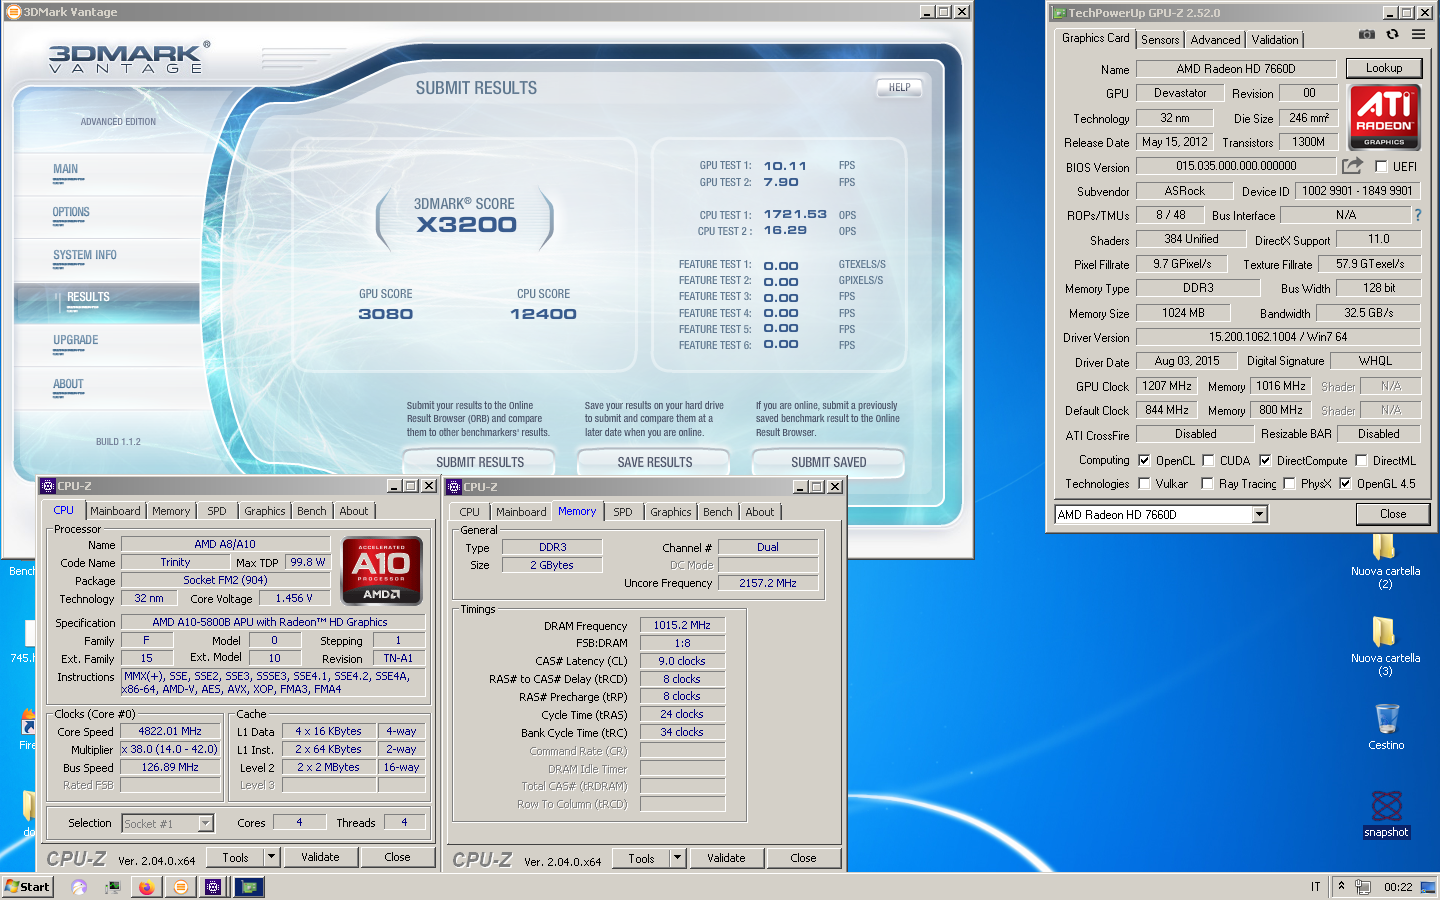Open the Tools dropdown arrow in Memory CPU-Z
Viewport: 1440px width, 900px height.
677,858
